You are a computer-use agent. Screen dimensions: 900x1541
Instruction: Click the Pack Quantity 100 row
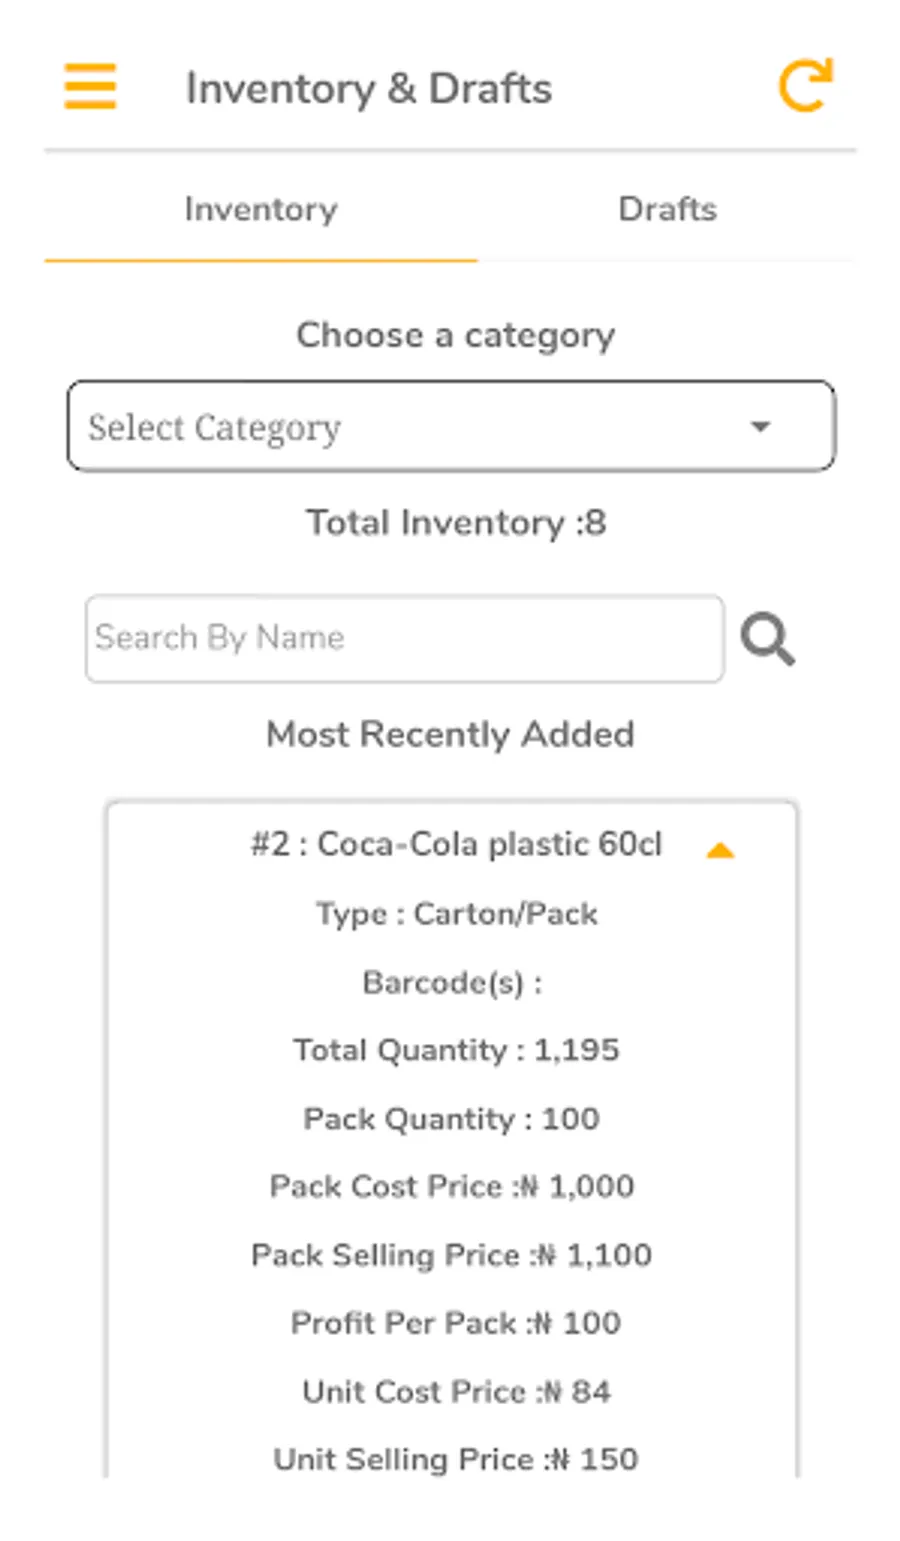(x=452, y=1118)
